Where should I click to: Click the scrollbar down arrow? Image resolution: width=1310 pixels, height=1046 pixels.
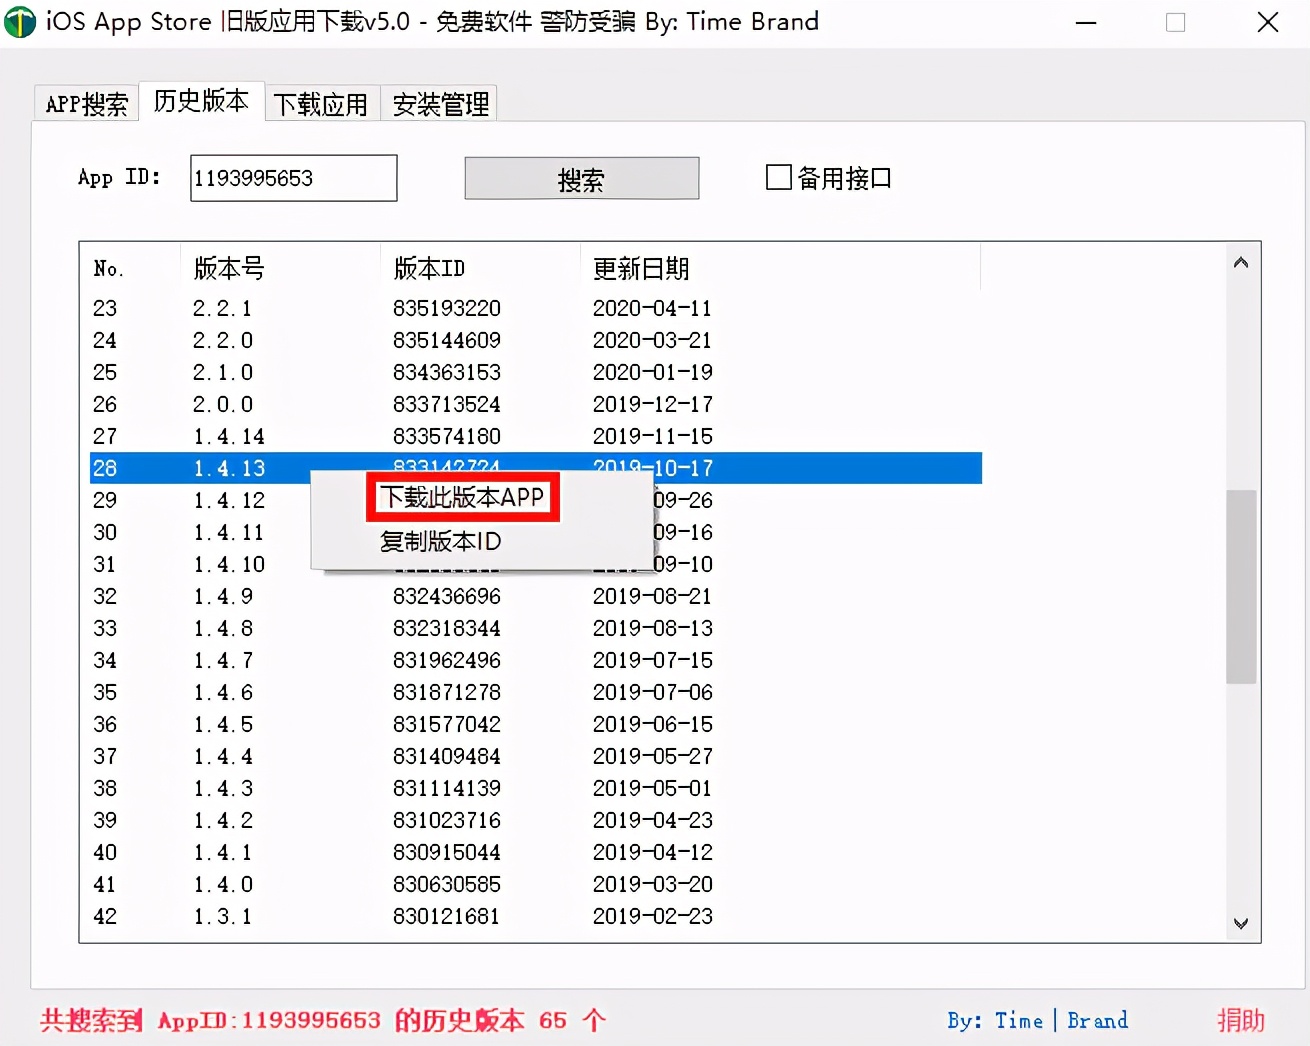(x=1240, y=923)
